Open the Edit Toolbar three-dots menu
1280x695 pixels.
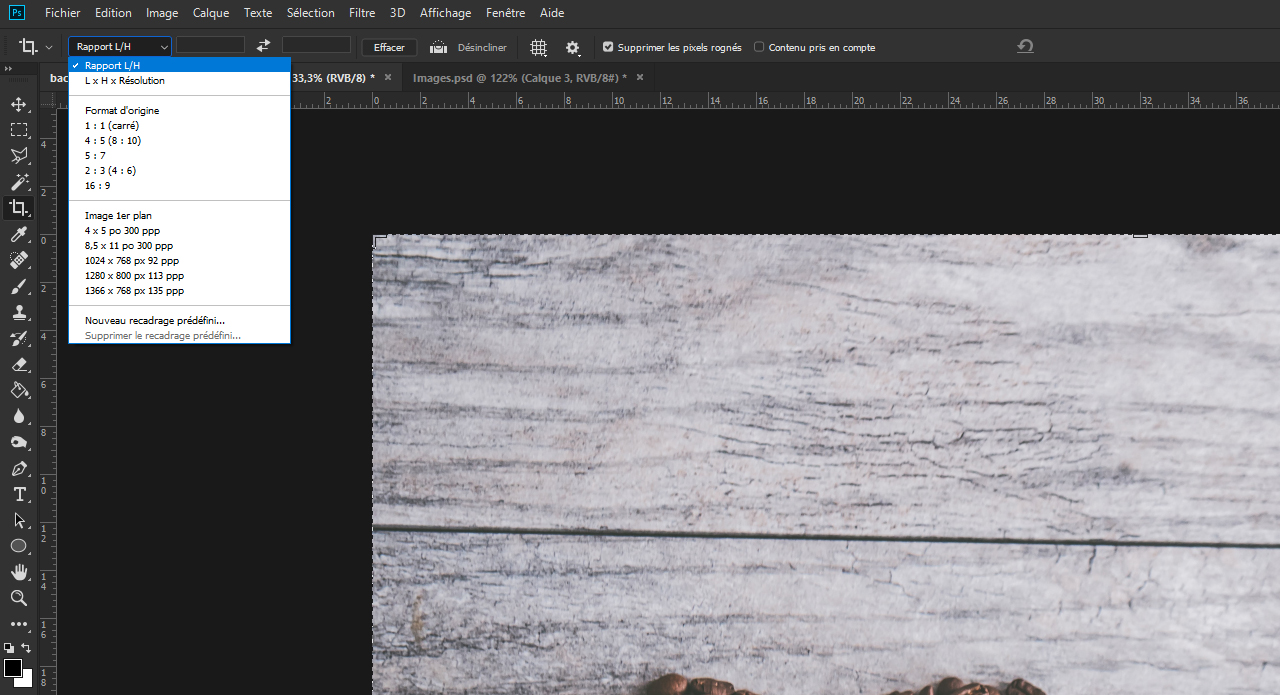click(x=18, y=624)
